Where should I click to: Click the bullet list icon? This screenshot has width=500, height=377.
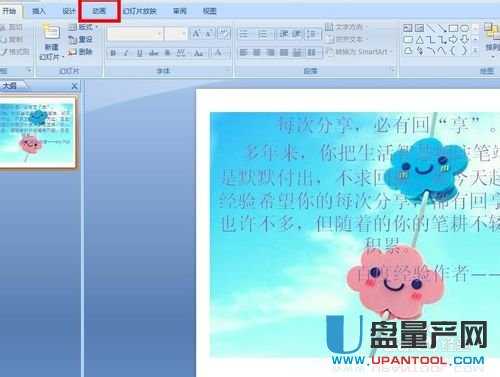245,34
